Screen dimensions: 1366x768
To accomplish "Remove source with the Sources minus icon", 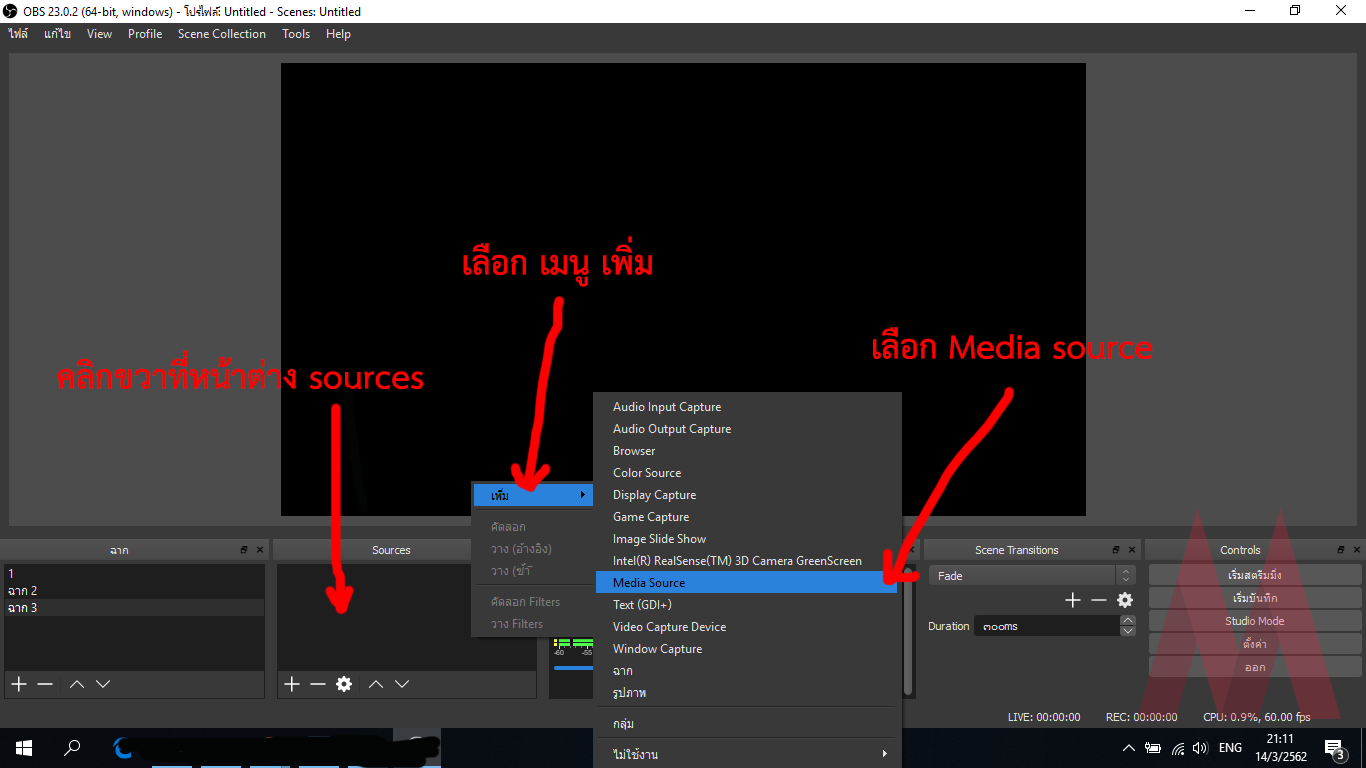I will pyautogui.click(x=318, y=684).
